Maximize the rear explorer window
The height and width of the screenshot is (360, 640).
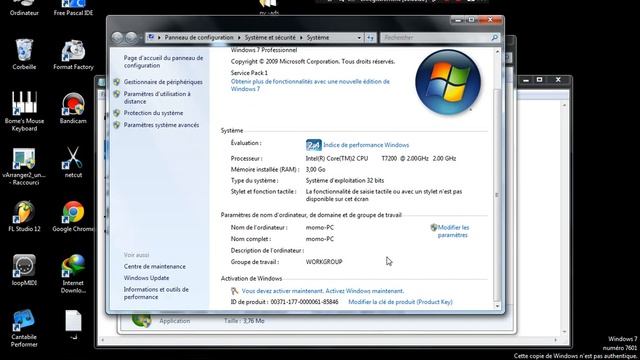pyautogui.click(x=540, y=80)
